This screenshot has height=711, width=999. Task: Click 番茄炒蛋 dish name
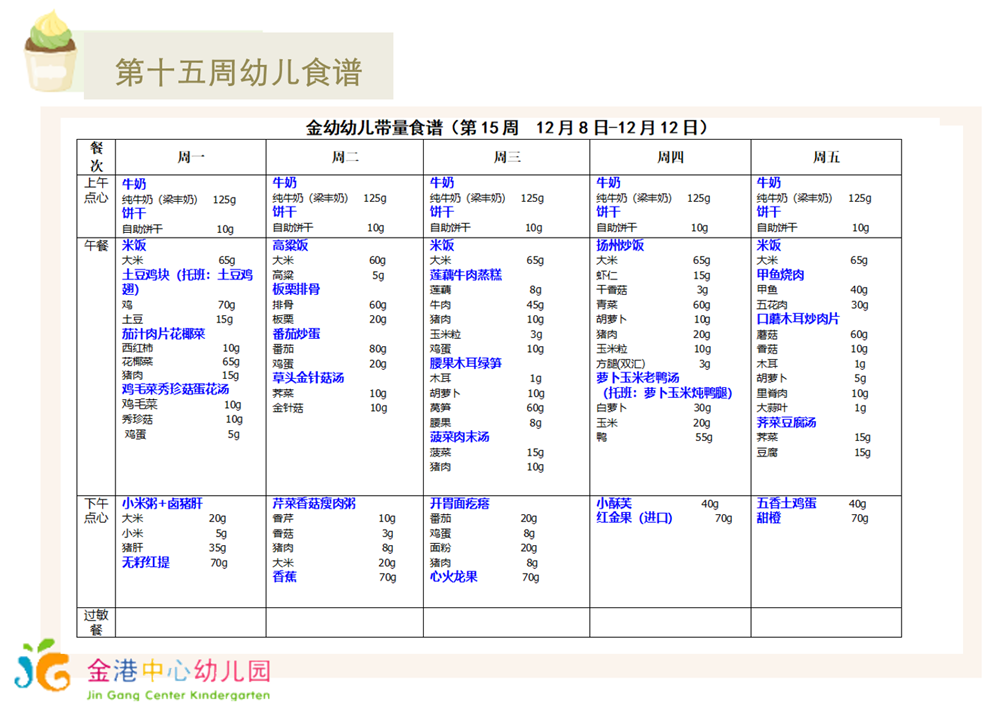click(296, 334)
